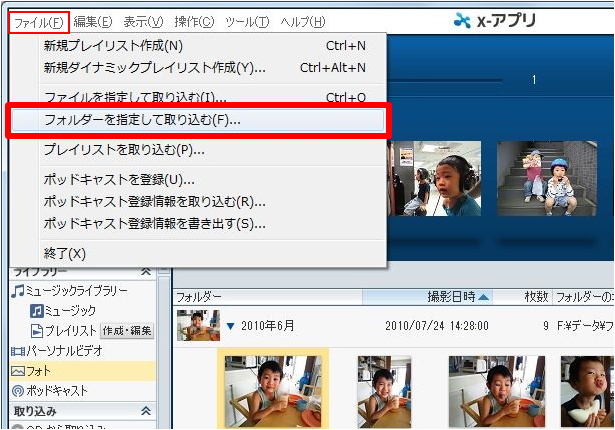Select 新規プレイリスト作成(N) from menu
This screenshot has height=430, width=615.
(x=113, y=45)
